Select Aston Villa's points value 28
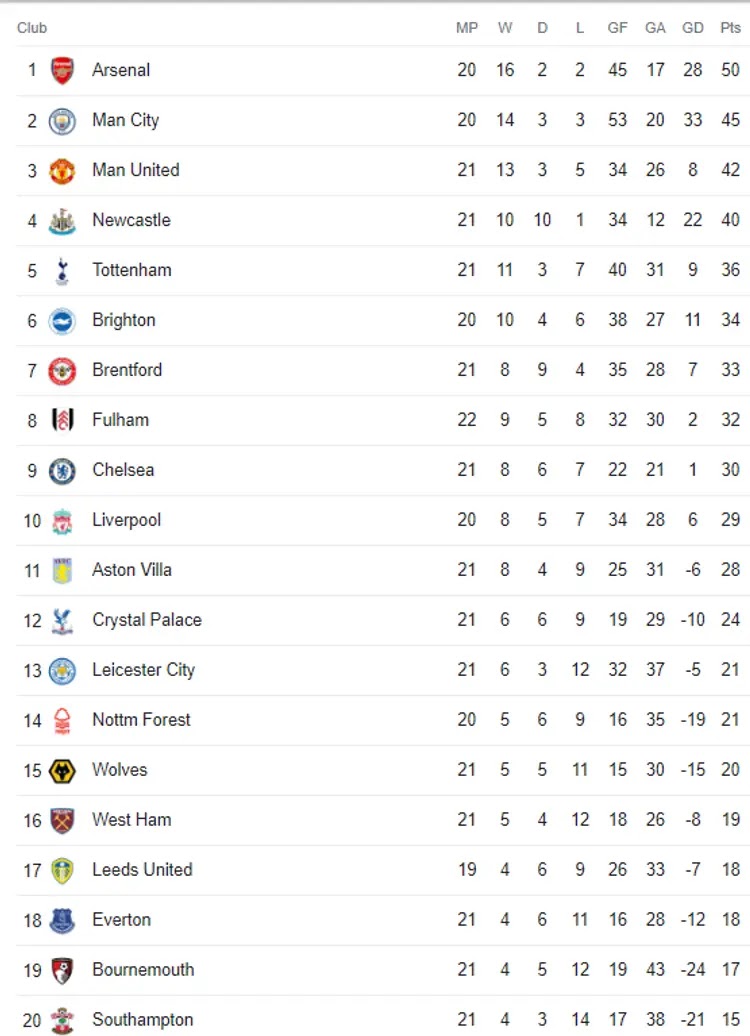Image resolution: width=750 pixels, height=1036 pixels. 730,570
